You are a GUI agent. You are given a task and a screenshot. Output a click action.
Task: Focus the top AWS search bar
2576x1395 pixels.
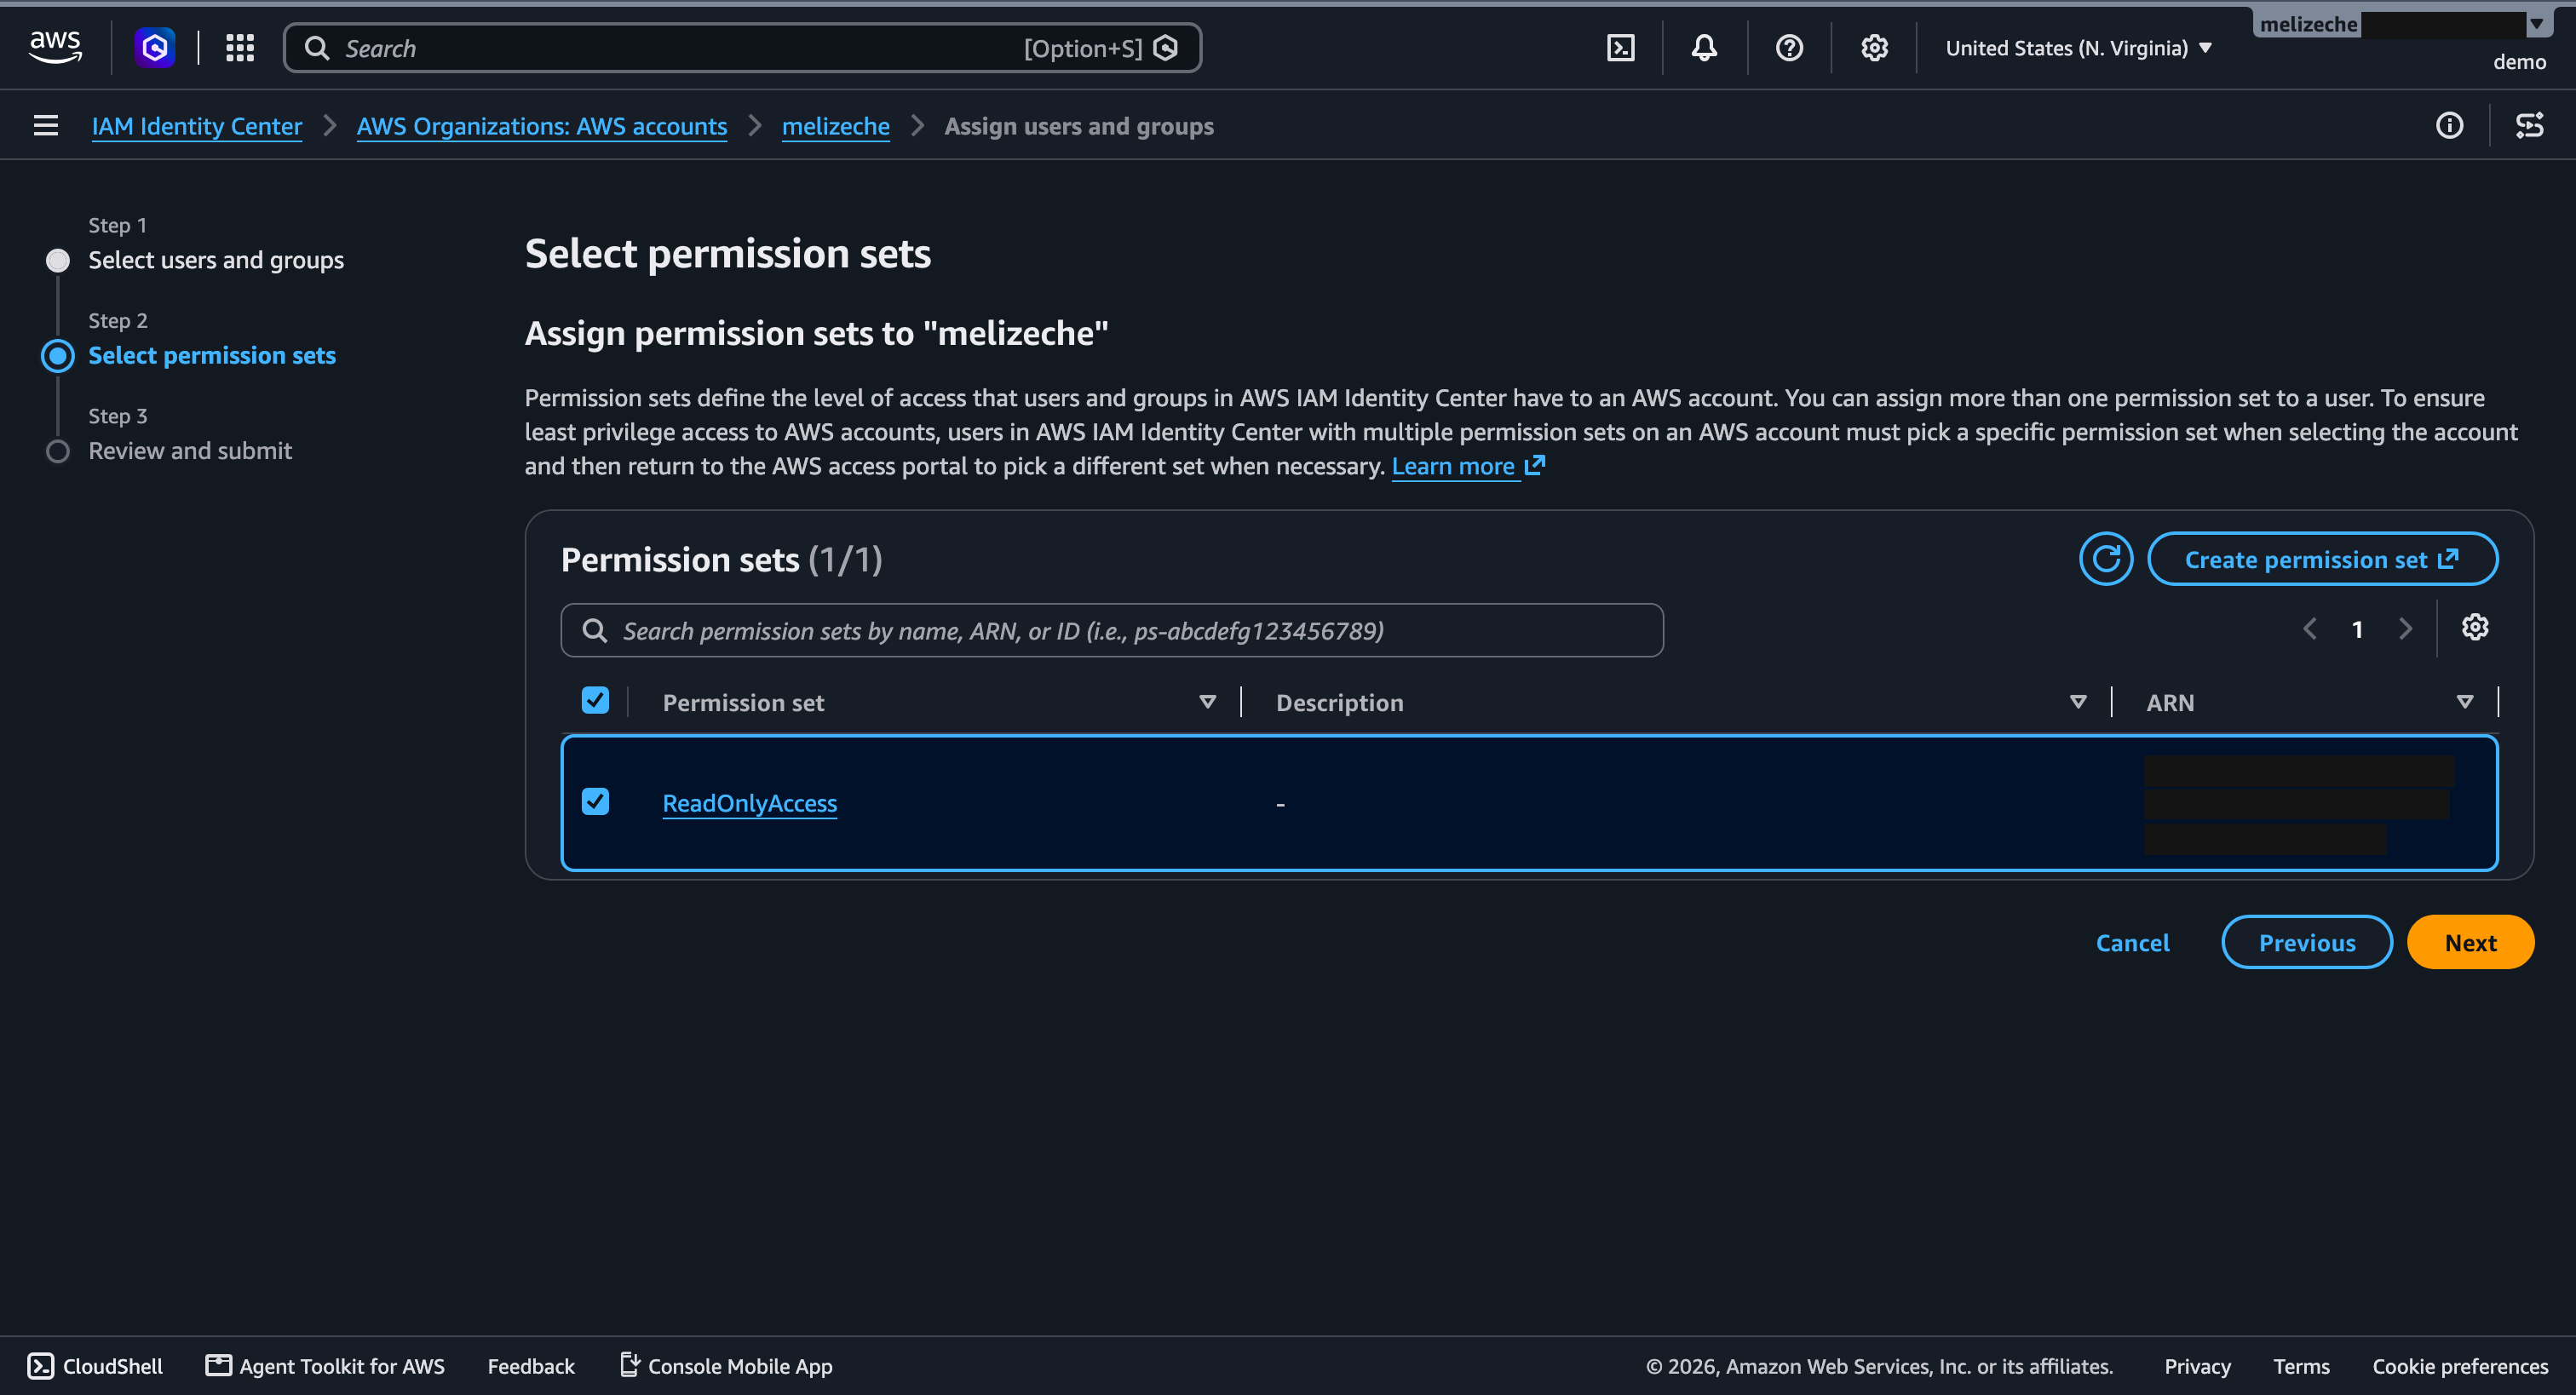tap(742, 48)
